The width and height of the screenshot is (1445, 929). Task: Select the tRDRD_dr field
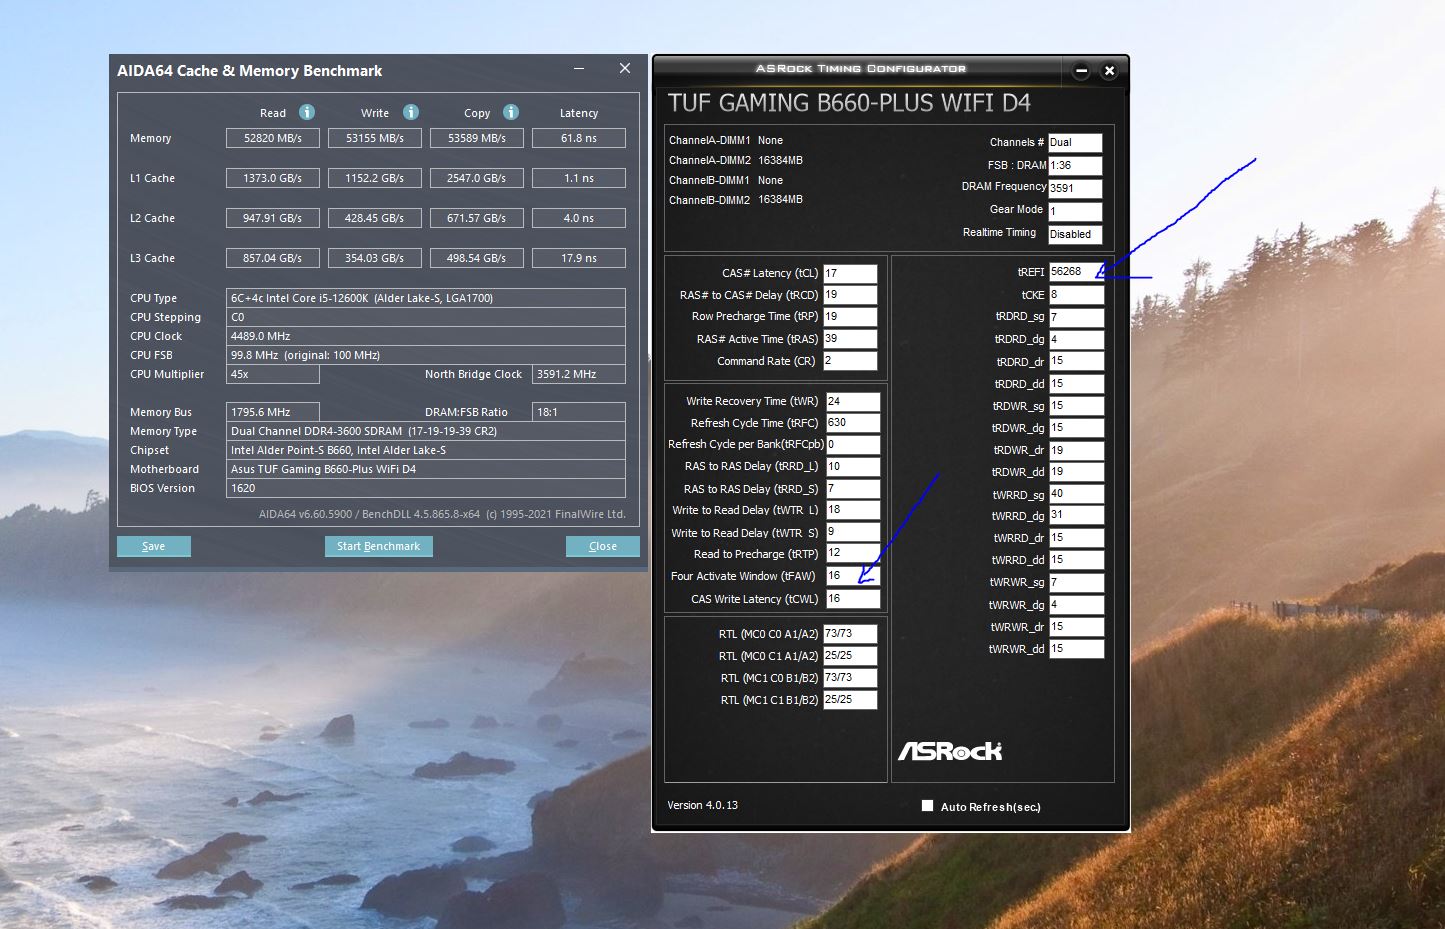click(1077, 361)
